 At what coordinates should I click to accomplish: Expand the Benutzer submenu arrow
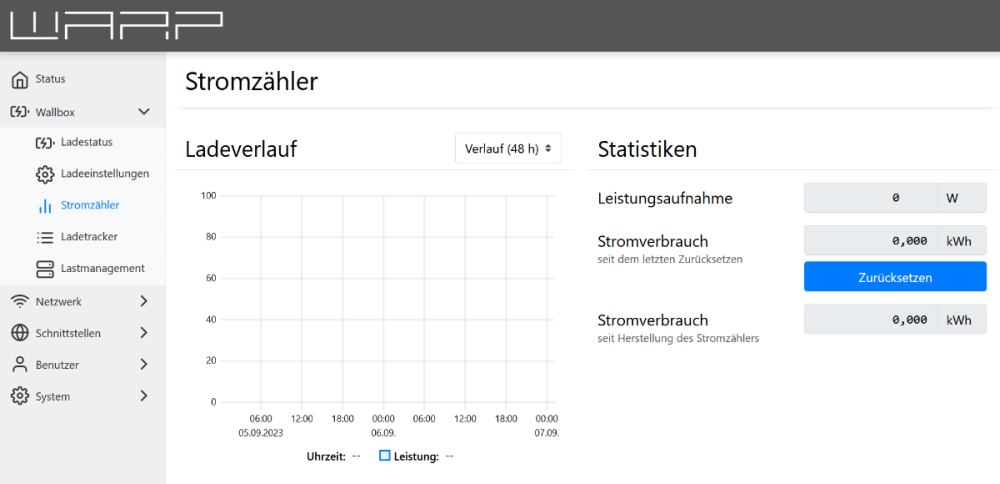pos(144,365)
